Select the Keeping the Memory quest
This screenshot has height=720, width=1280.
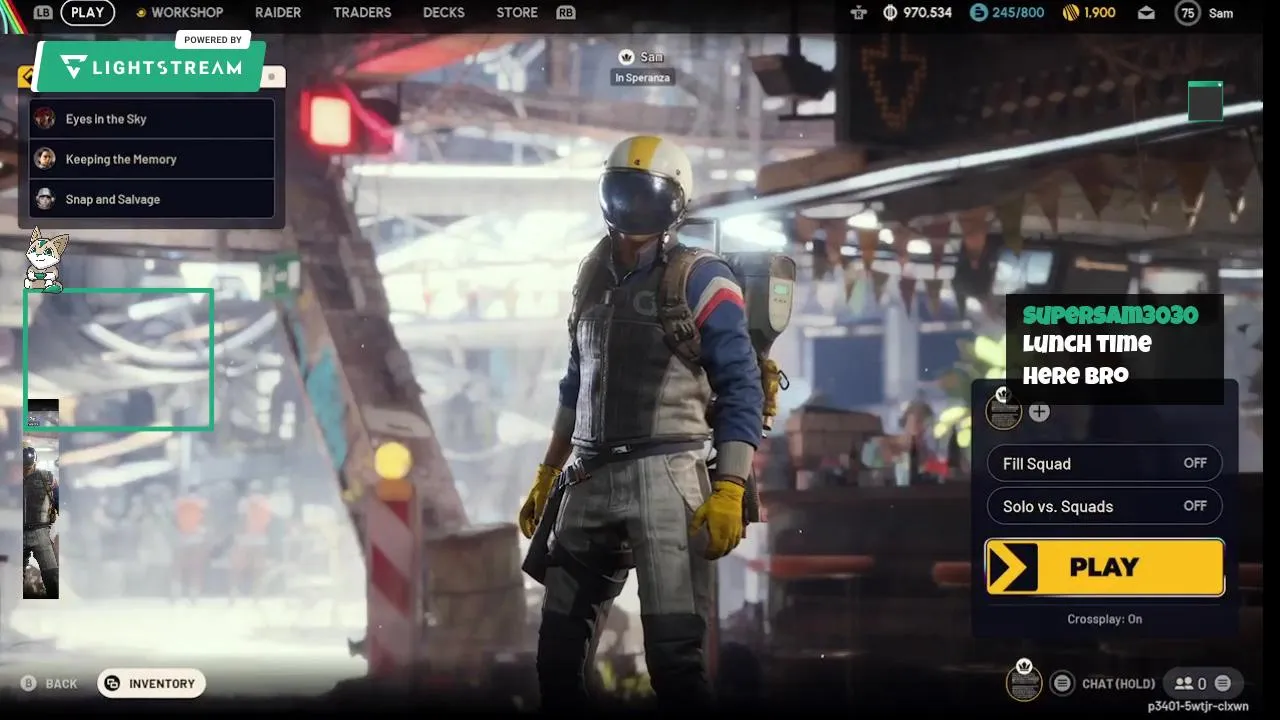click(x=152, y=159)
